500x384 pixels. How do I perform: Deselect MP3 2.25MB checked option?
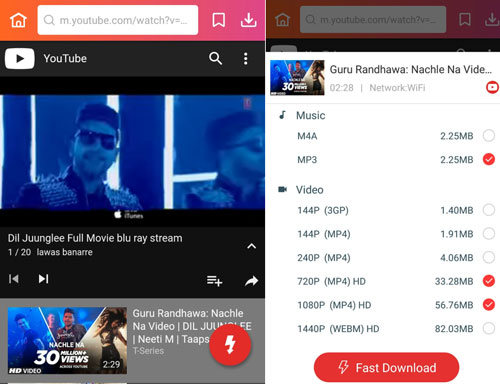coord(489,159)
